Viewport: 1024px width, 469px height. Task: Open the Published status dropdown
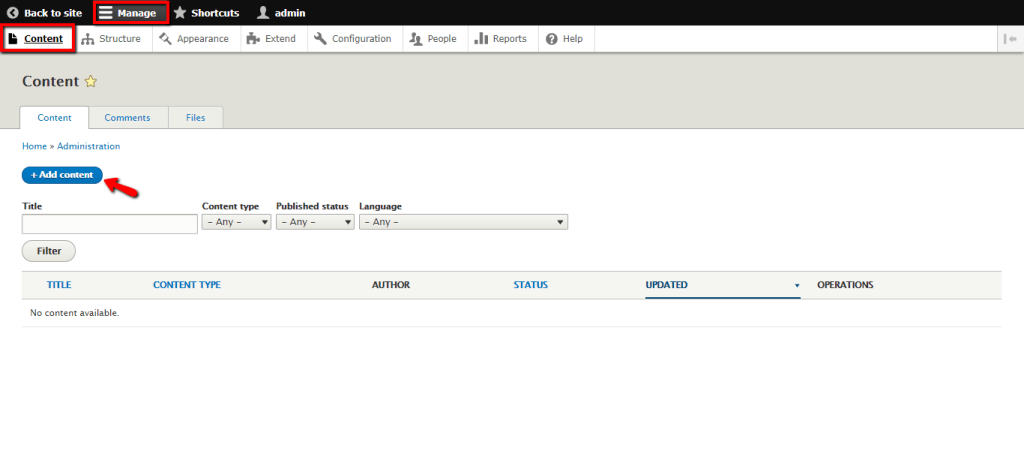315,222
